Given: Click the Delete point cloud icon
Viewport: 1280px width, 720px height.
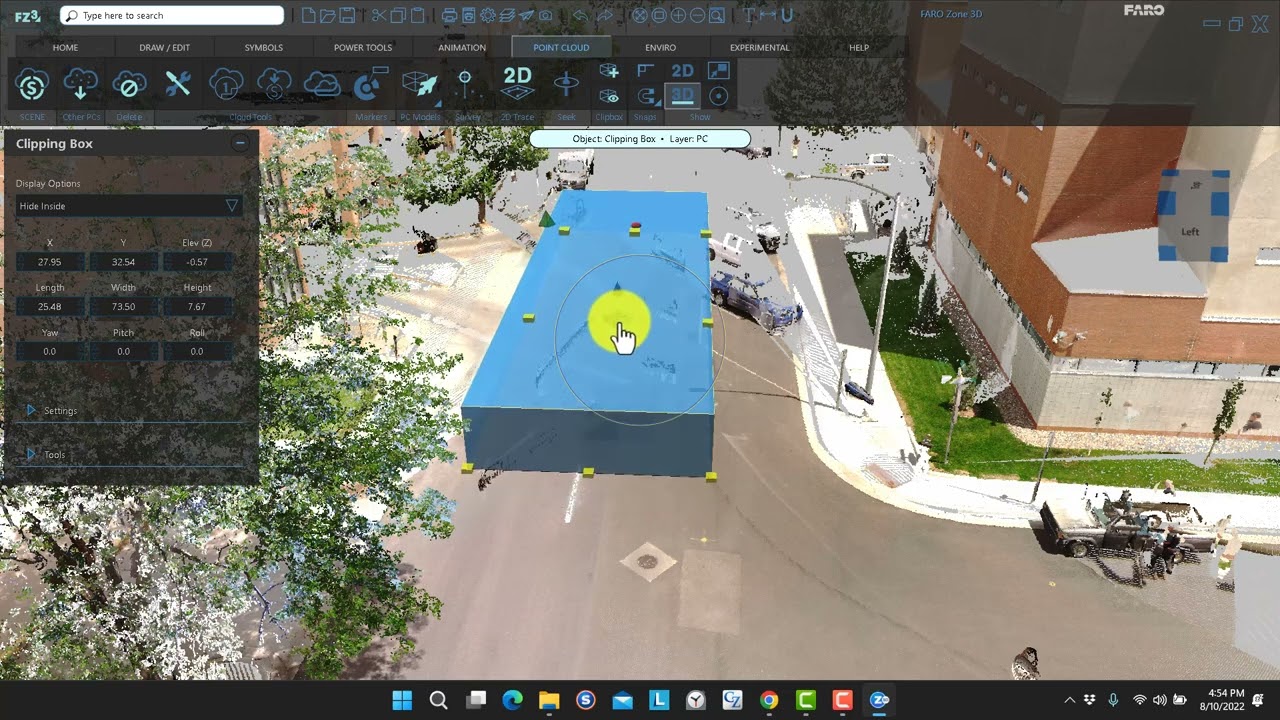Looking at the screenshot, I should [129, 84].
